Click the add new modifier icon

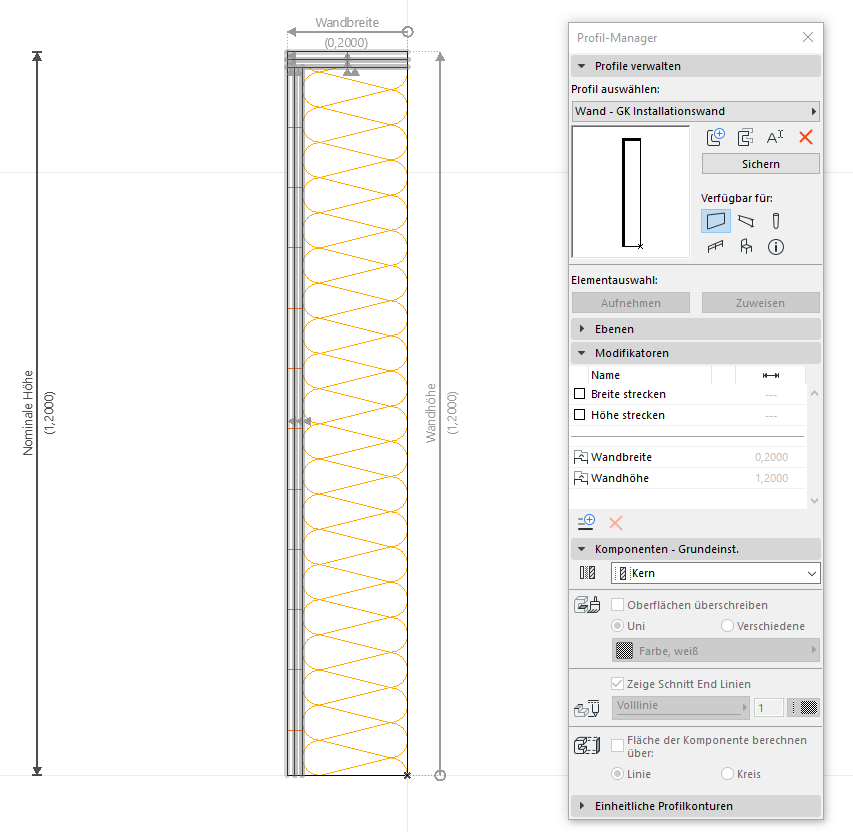[x=586, y=522]
